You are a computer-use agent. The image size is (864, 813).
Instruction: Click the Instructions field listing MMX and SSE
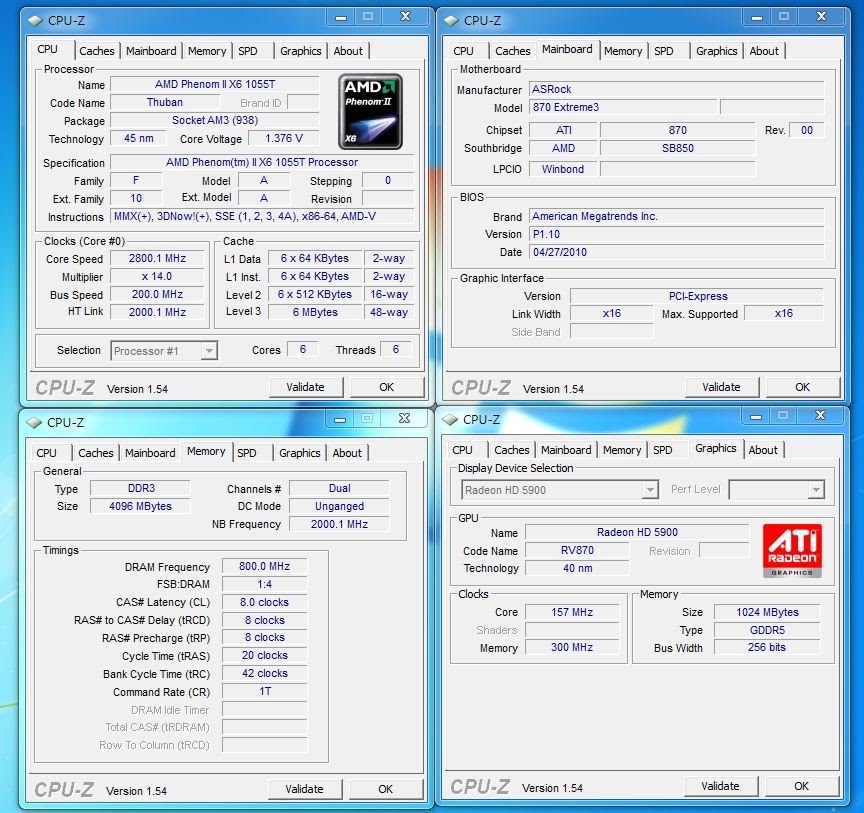(x=262, y=217)
